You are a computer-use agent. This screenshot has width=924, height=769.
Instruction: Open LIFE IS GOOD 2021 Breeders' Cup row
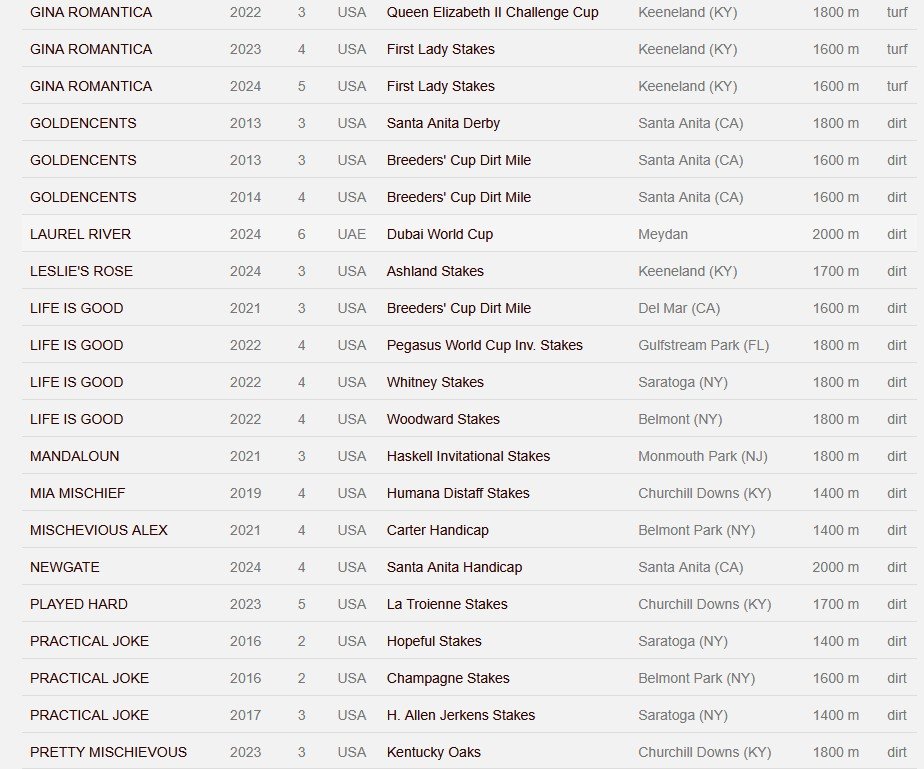point(77,309)
